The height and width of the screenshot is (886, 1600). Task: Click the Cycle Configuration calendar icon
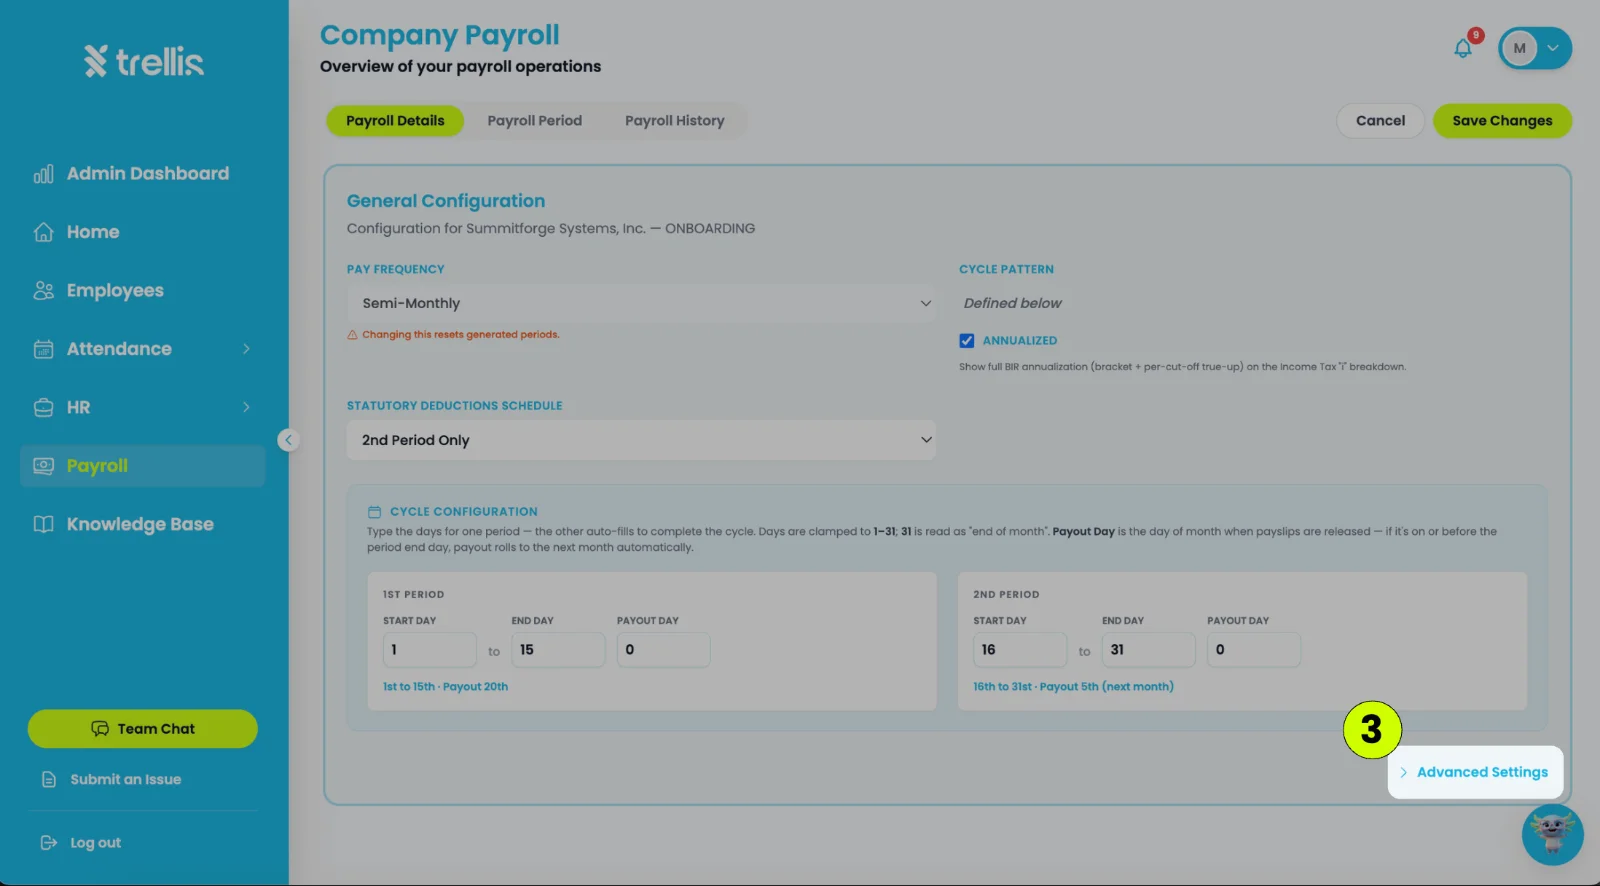click(x=375, y=511)
